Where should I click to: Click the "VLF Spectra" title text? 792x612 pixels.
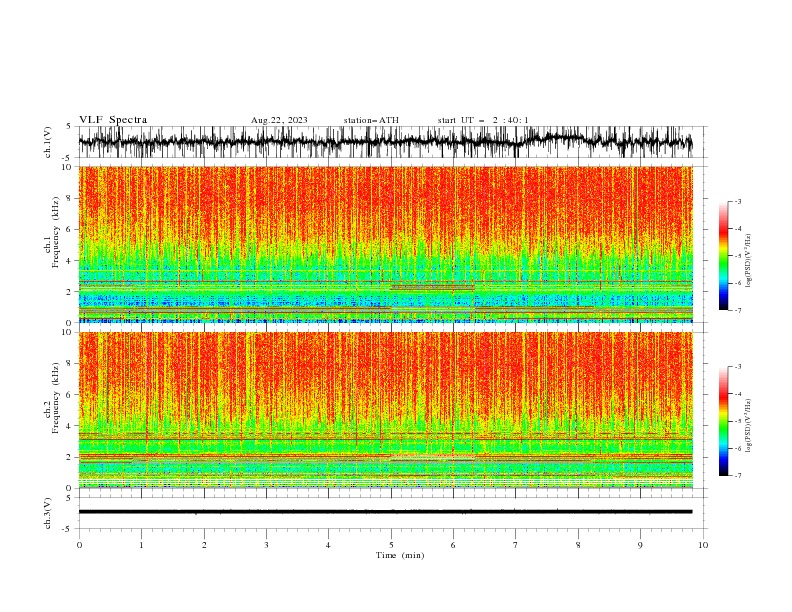pos(113,120)
